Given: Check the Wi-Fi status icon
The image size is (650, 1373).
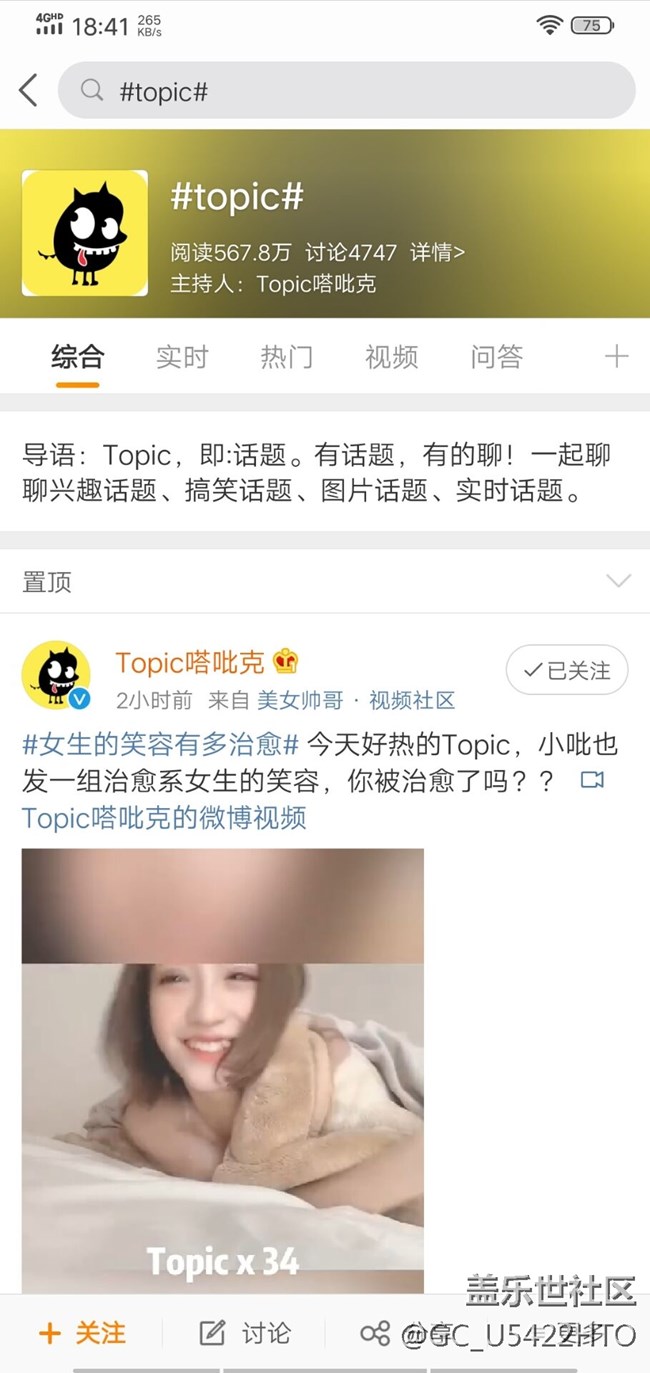Looking at the screenshot, I should [549, 25].
